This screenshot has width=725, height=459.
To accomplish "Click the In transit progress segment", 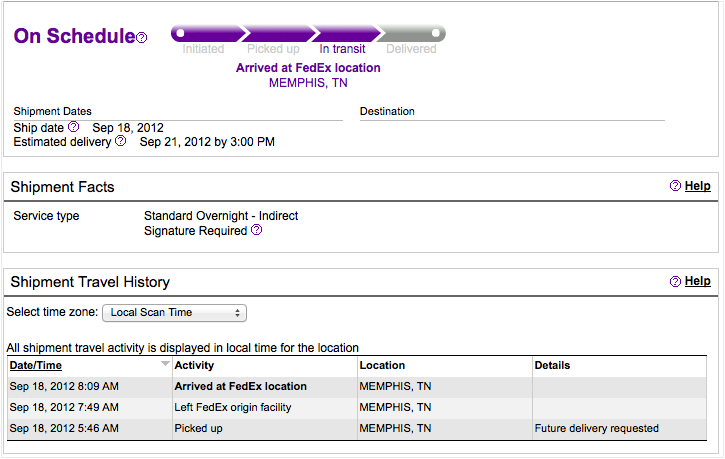I will (x=345, y=34).
